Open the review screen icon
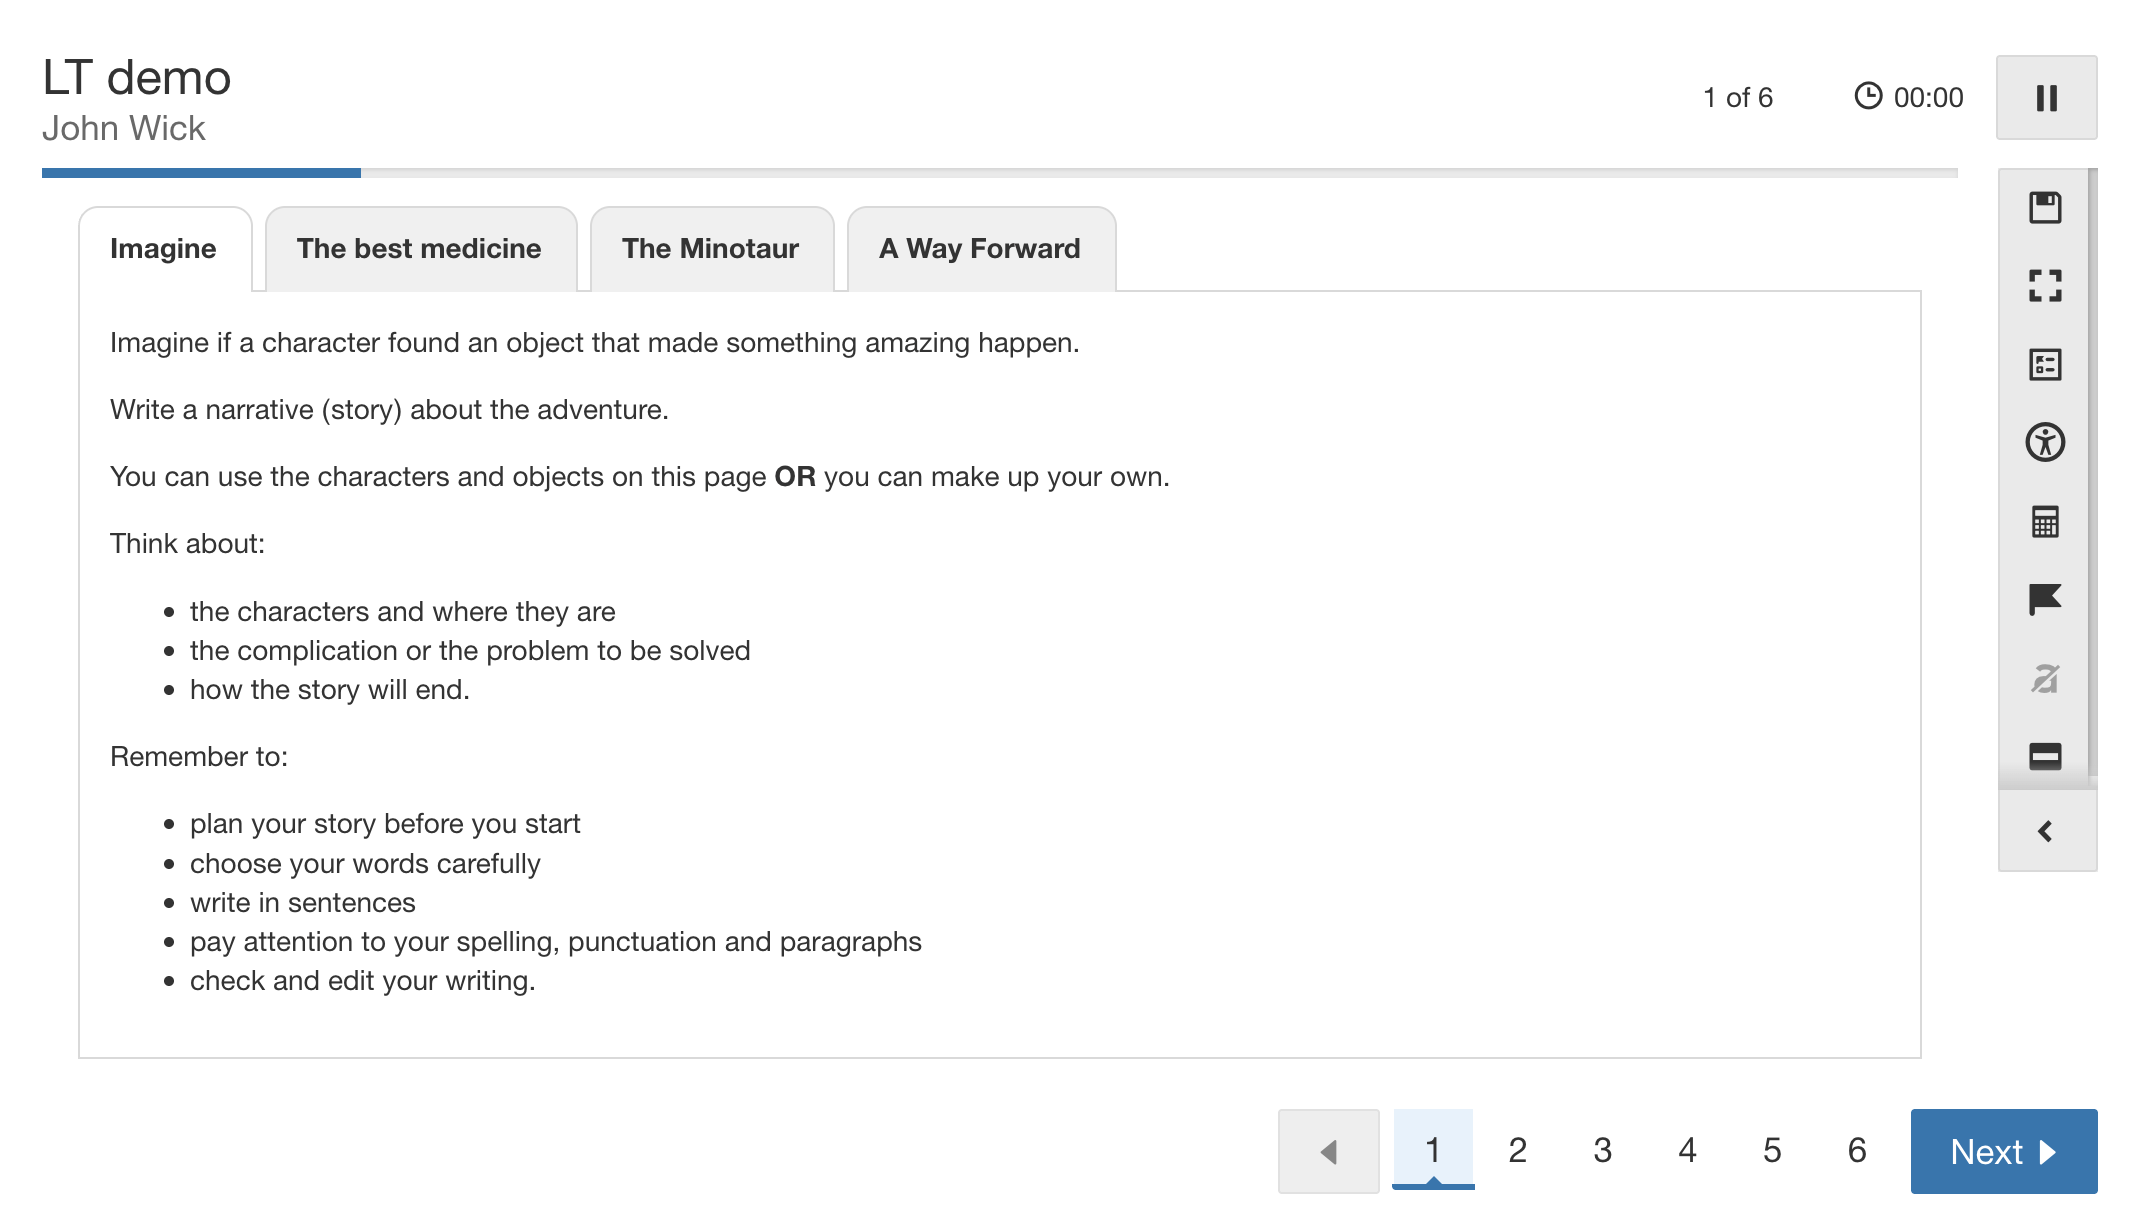The width and height of the screenshot is (2138, 1224). 2045,365
